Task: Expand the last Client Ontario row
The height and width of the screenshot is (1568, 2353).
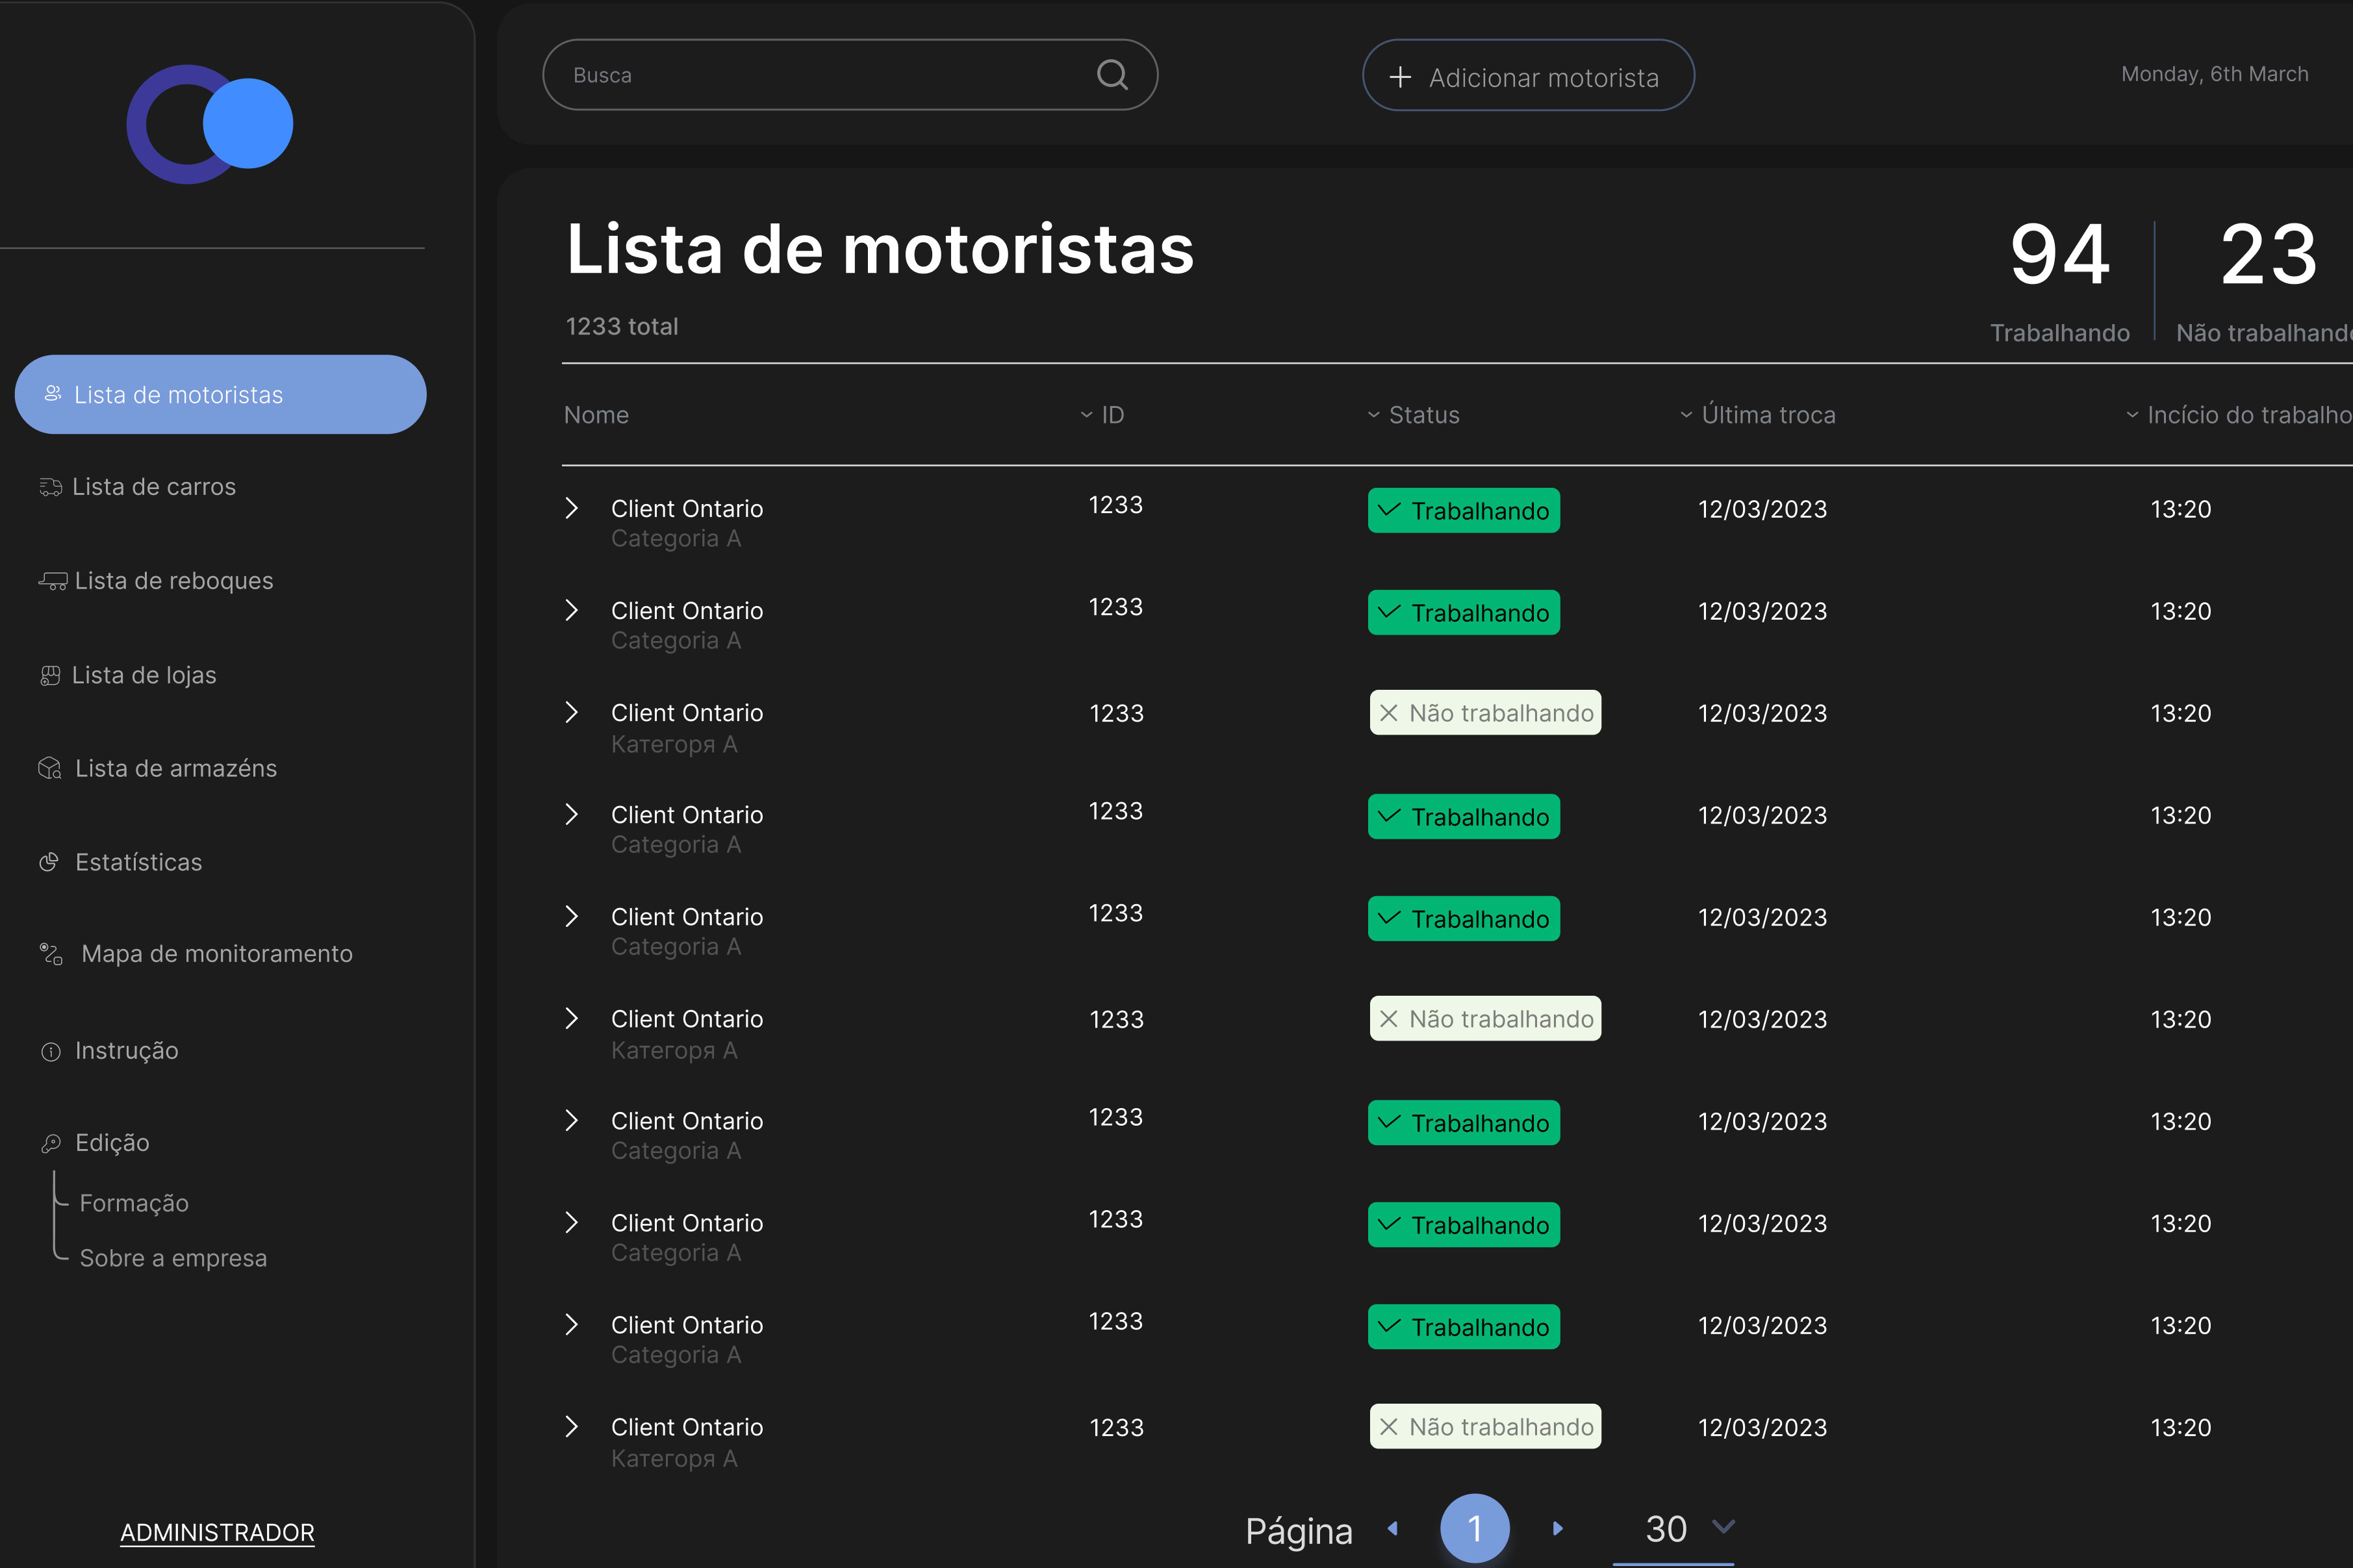Action: [572, 1426]
